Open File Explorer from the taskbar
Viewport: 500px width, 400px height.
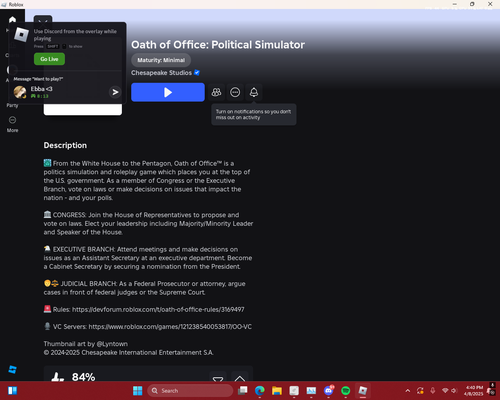click(x=277, y=390)
